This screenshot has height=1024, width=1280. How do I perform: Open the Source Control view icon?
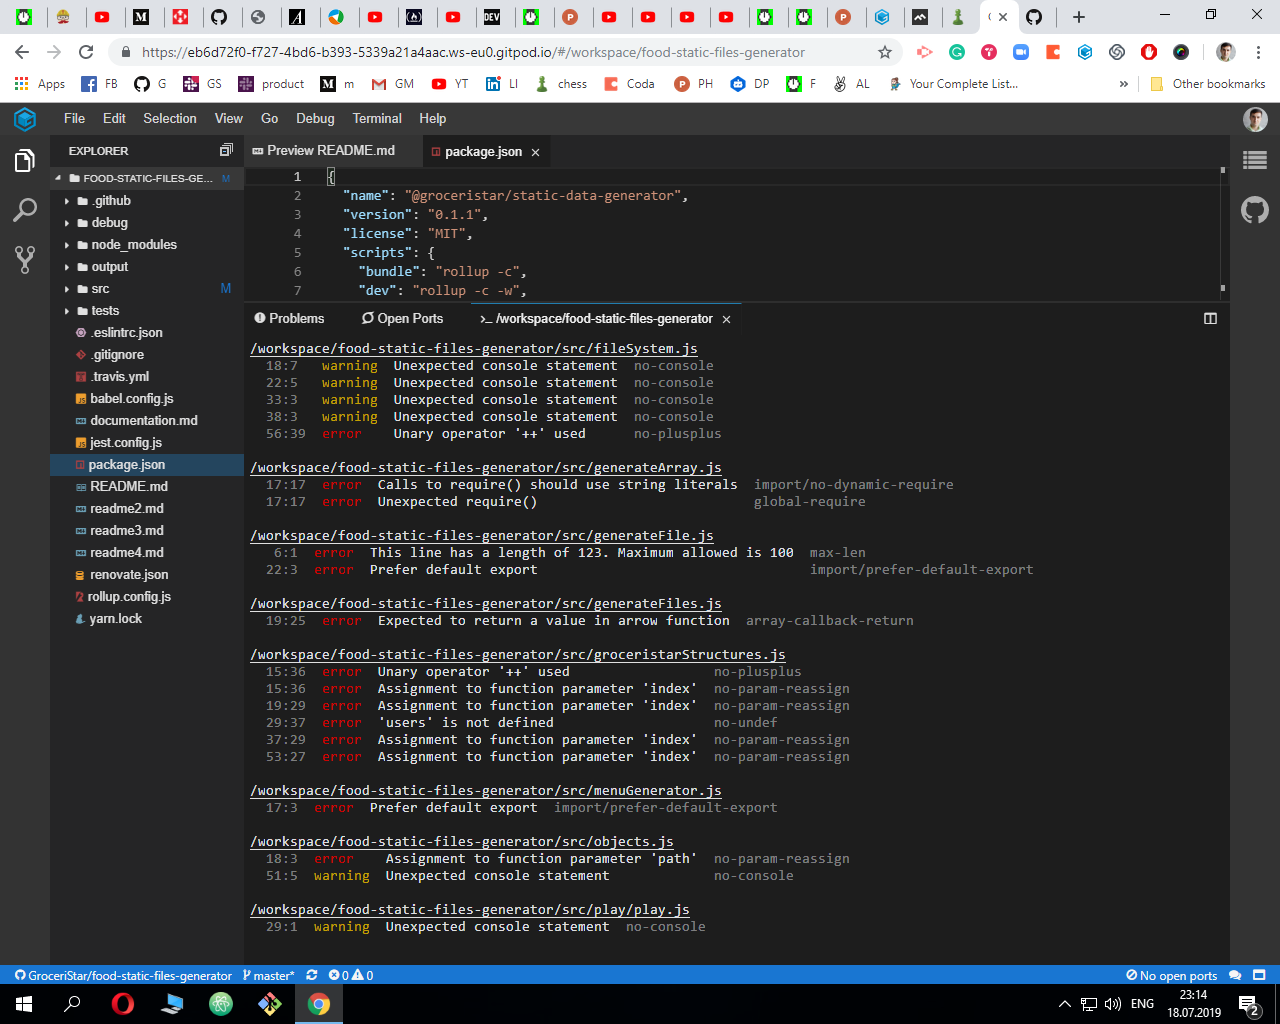pos(25,259)
